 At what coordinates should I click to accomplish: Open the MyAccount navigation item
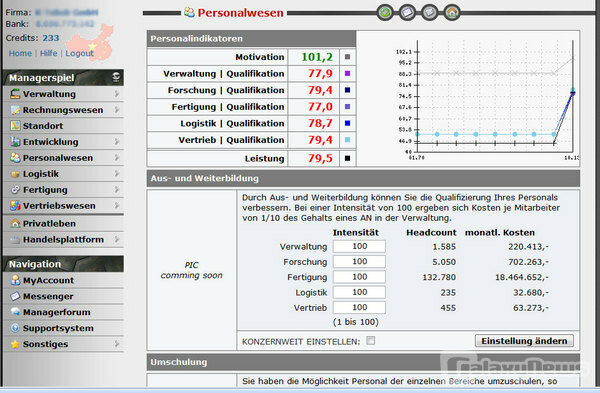64,280
